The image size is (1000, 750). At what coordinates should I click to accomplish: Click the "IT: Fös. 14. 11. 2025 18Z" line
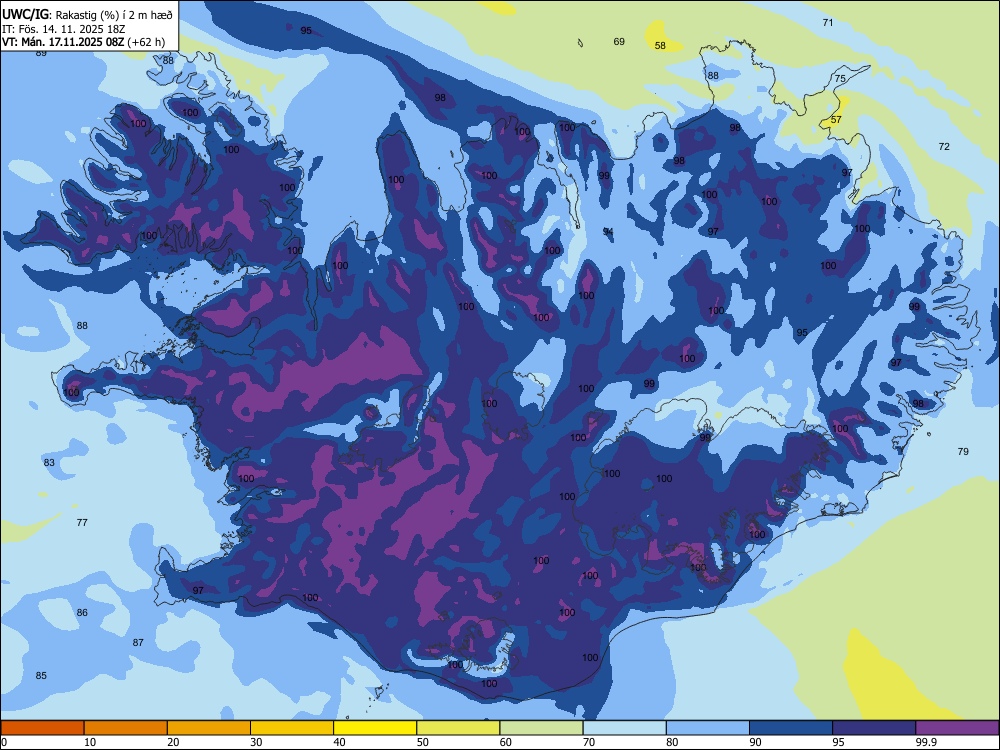coord(64,29)
